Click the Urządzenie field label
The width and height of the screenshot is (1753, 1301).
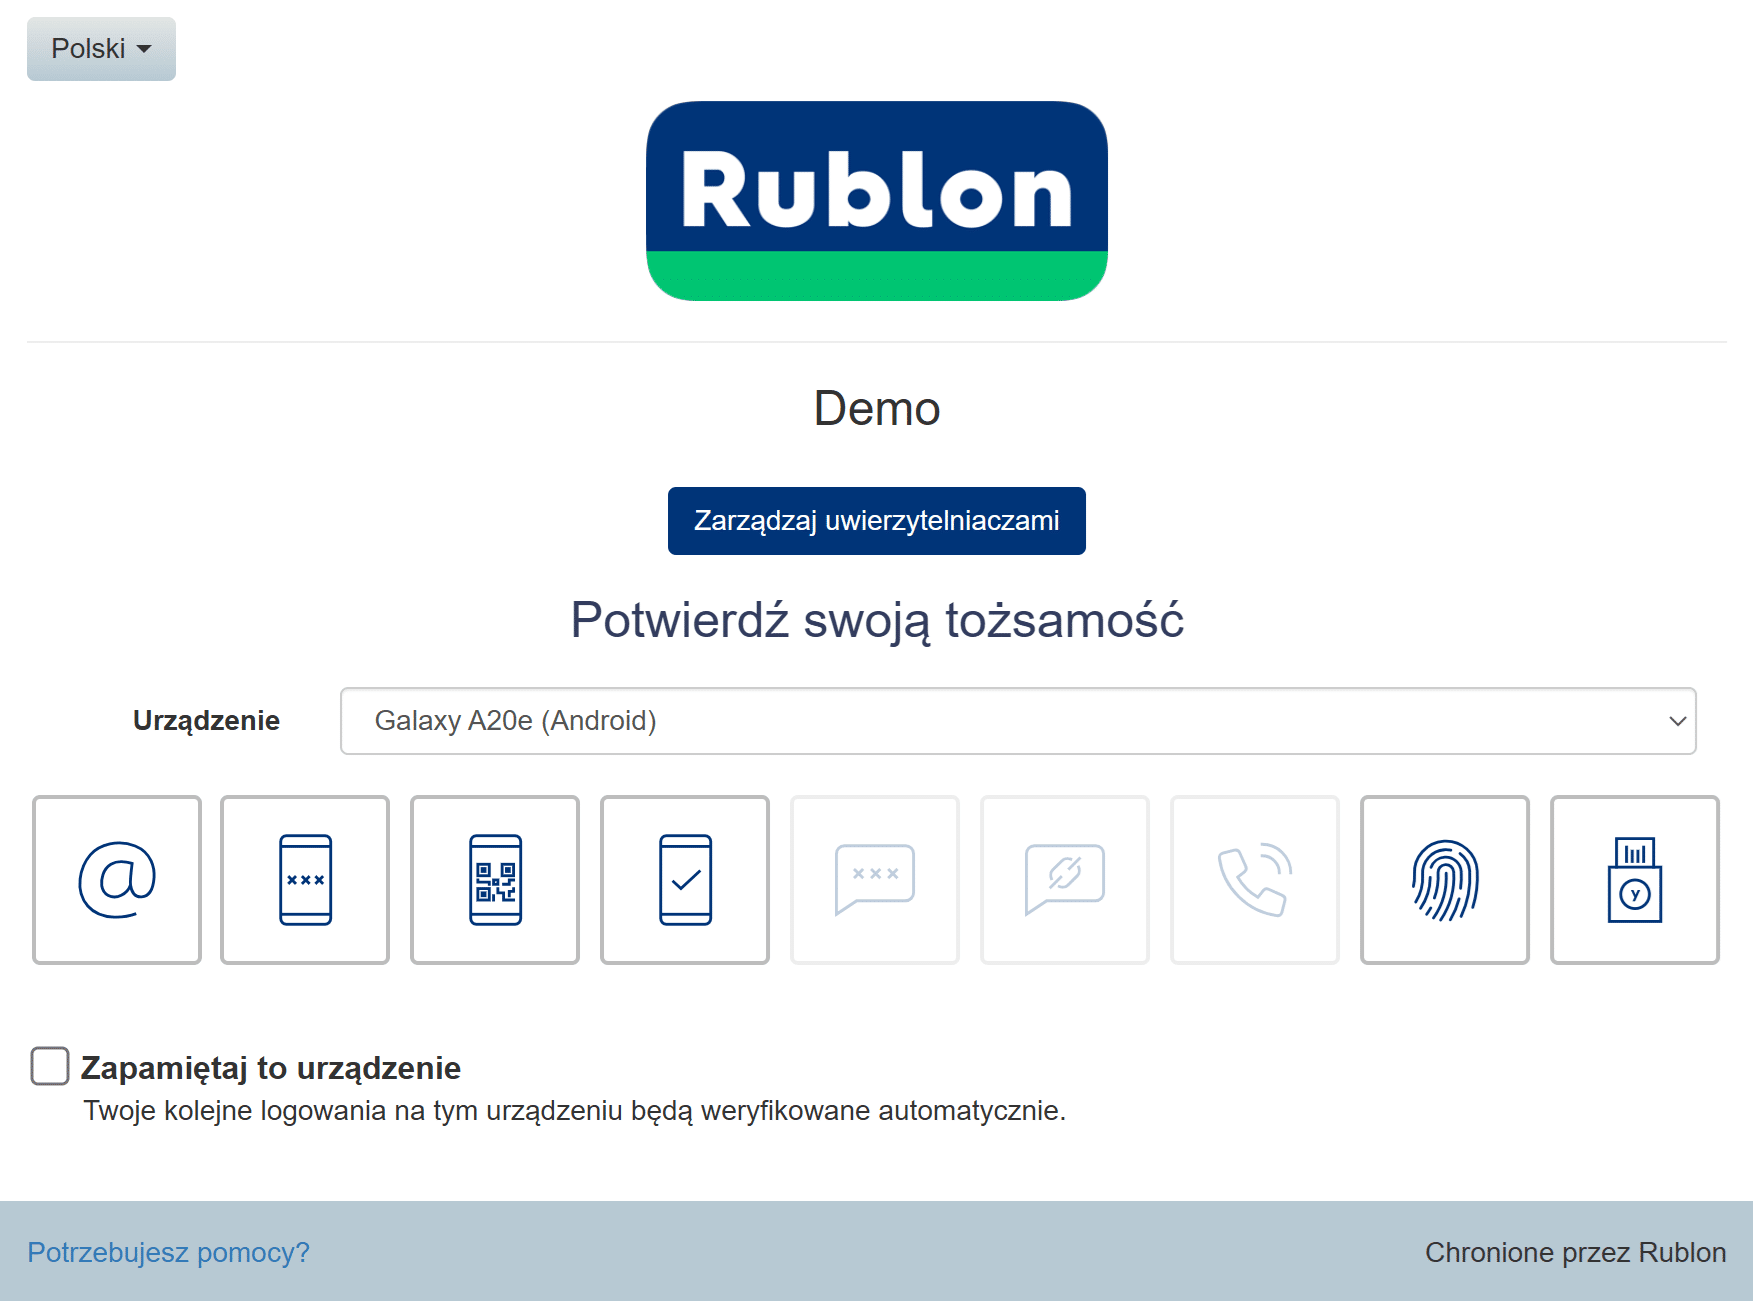coord(206,721)
